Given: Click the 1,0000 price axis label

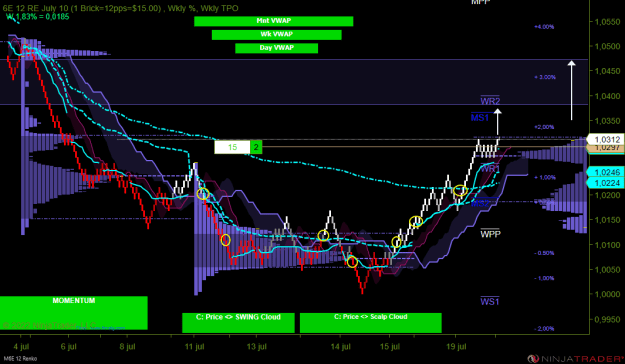Looking at the screenshot, I should pyautogui.click(x=607, y=294).
